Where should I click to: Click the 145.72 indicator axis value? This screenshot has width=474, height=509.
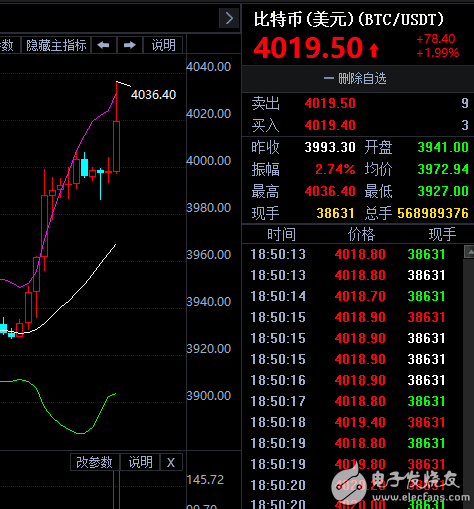coord(205,480)
